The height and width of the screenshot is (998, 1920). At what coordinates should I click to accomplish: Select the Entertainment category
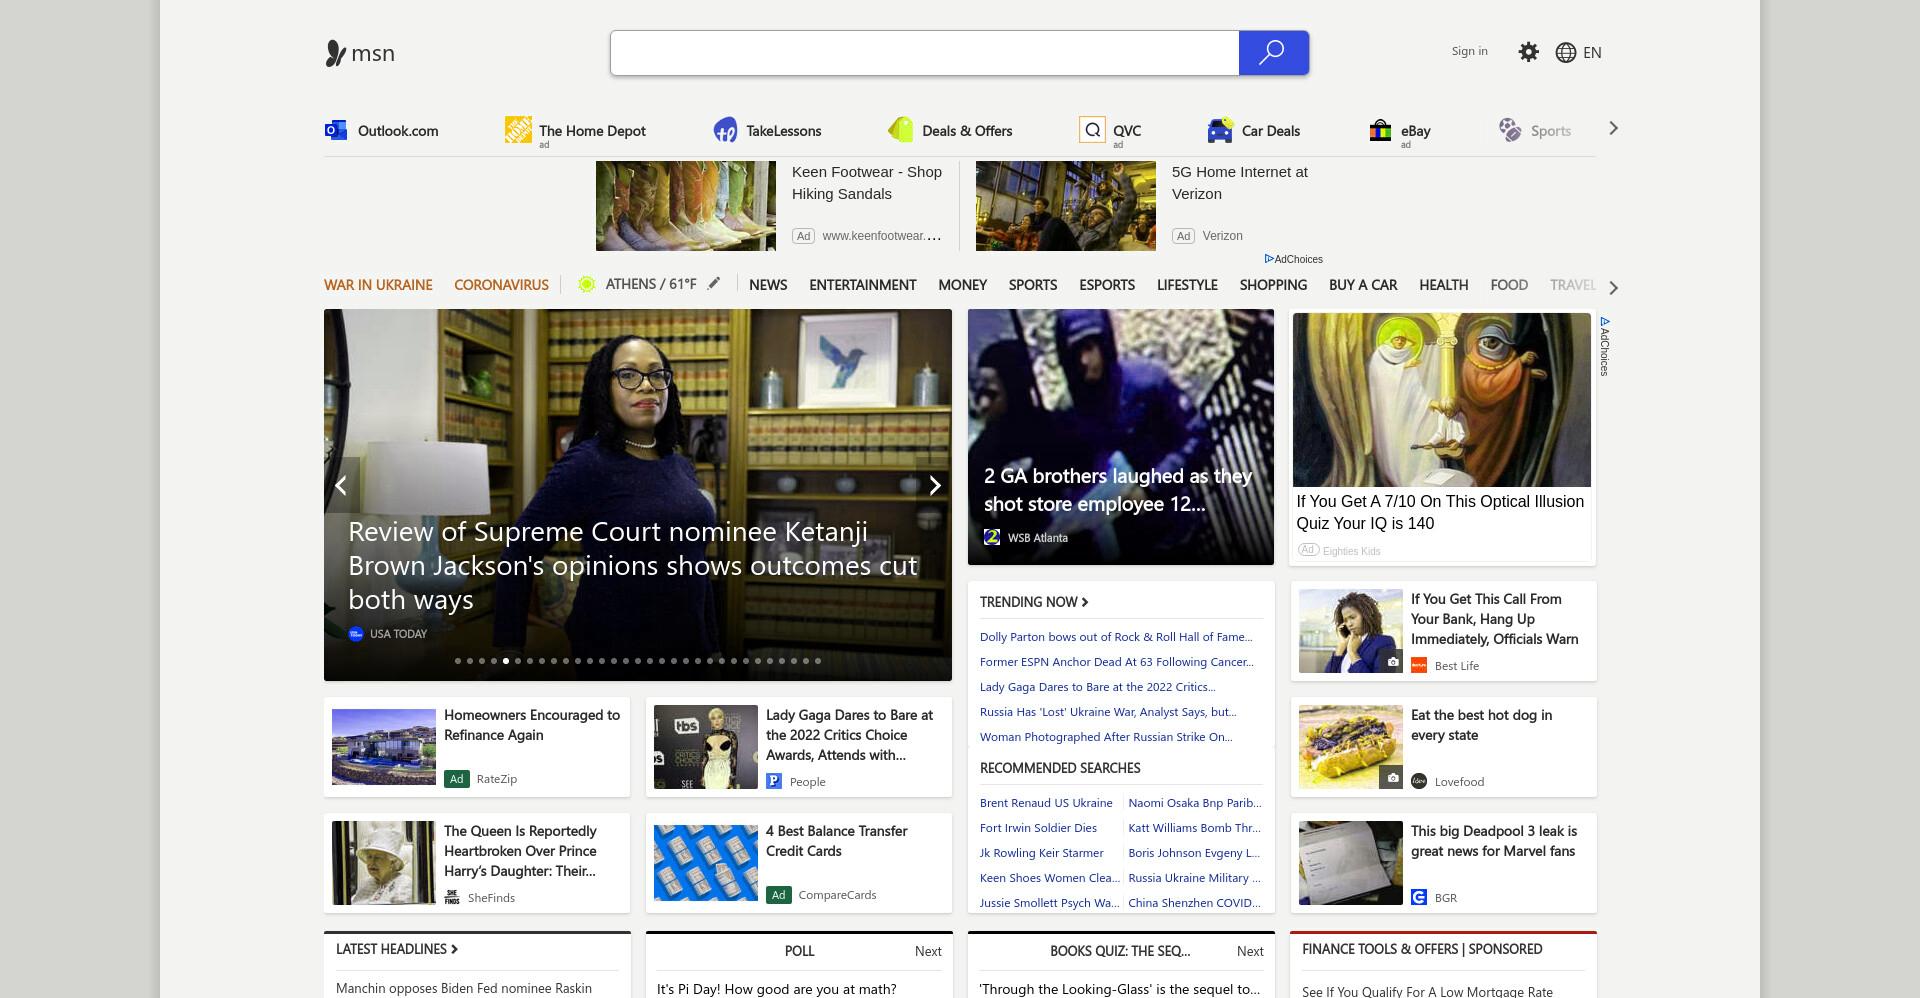pos(863,285)
